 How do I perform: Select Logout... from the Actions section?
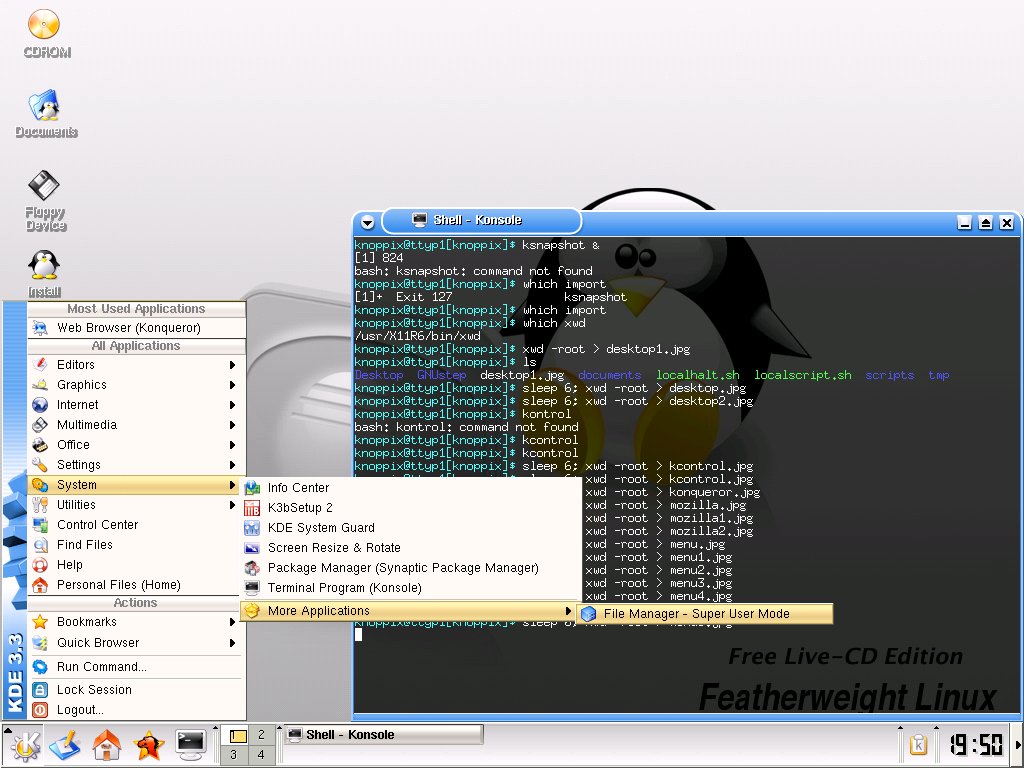(x=136, y=710)
